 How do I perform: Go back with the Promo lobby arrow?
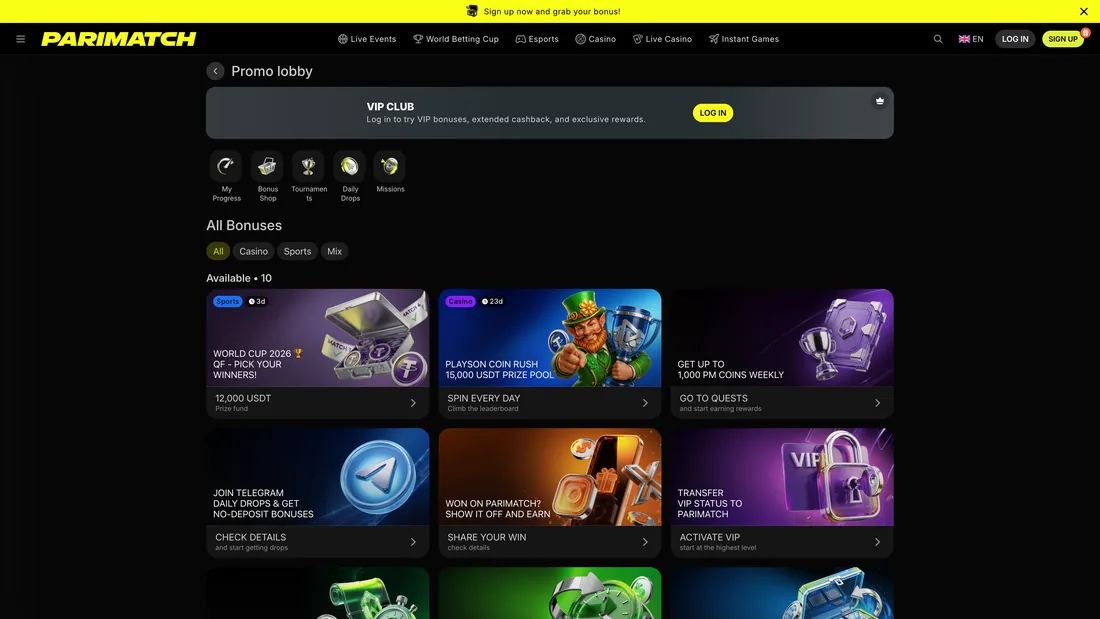click(x=215, y=71)
